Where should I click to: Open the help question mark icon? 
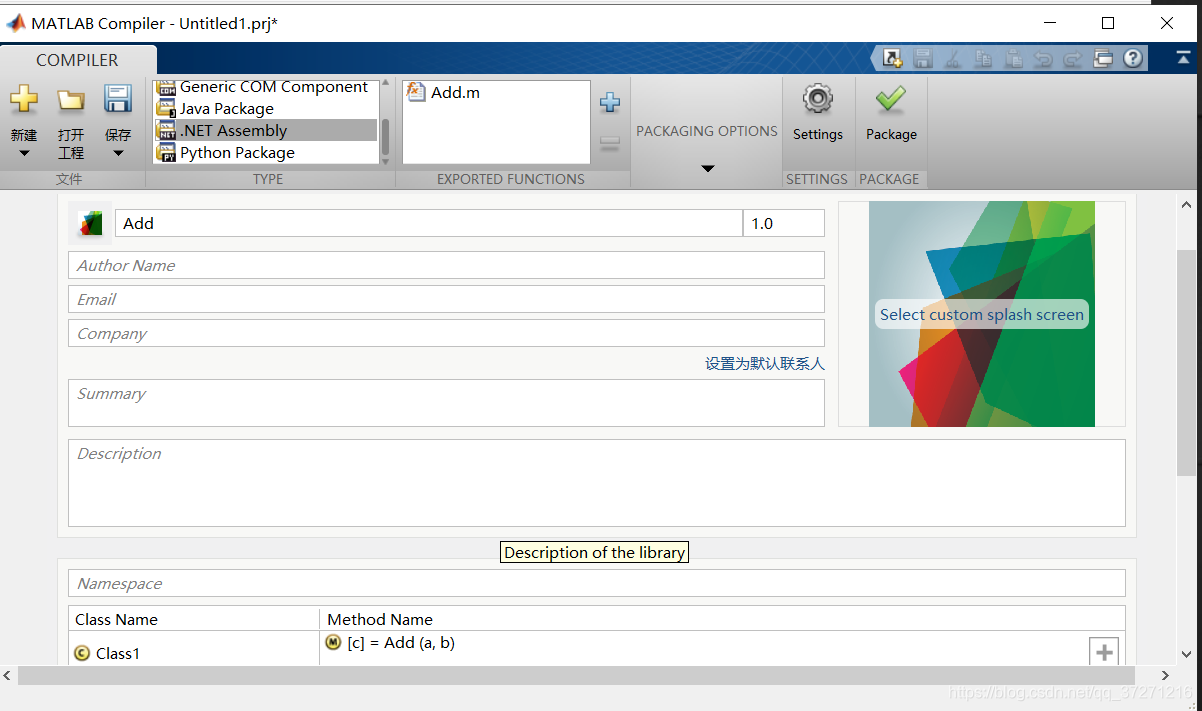point(1133,59)
